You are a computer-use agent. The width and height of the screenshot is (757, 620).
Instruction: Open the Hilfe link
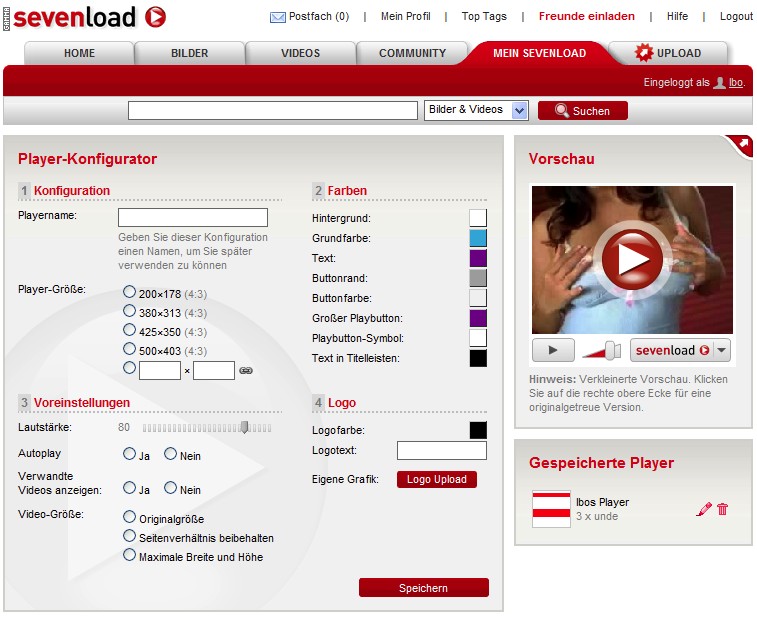[677, 16]
